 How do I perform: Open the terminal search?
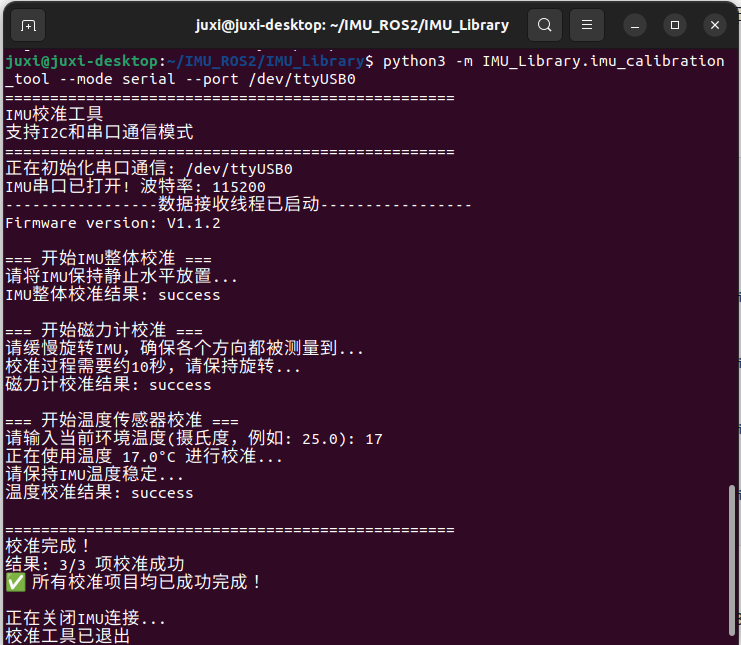tap(544, 25)
